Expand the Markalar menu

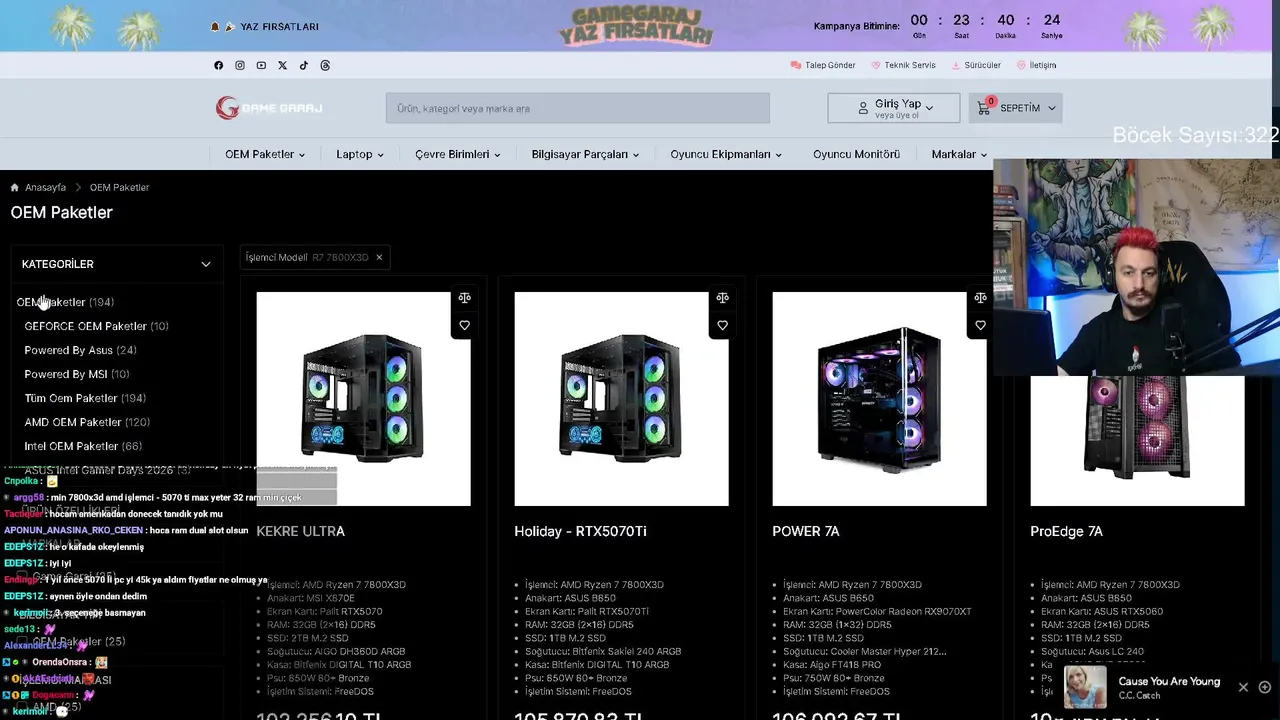pos(959,154)
